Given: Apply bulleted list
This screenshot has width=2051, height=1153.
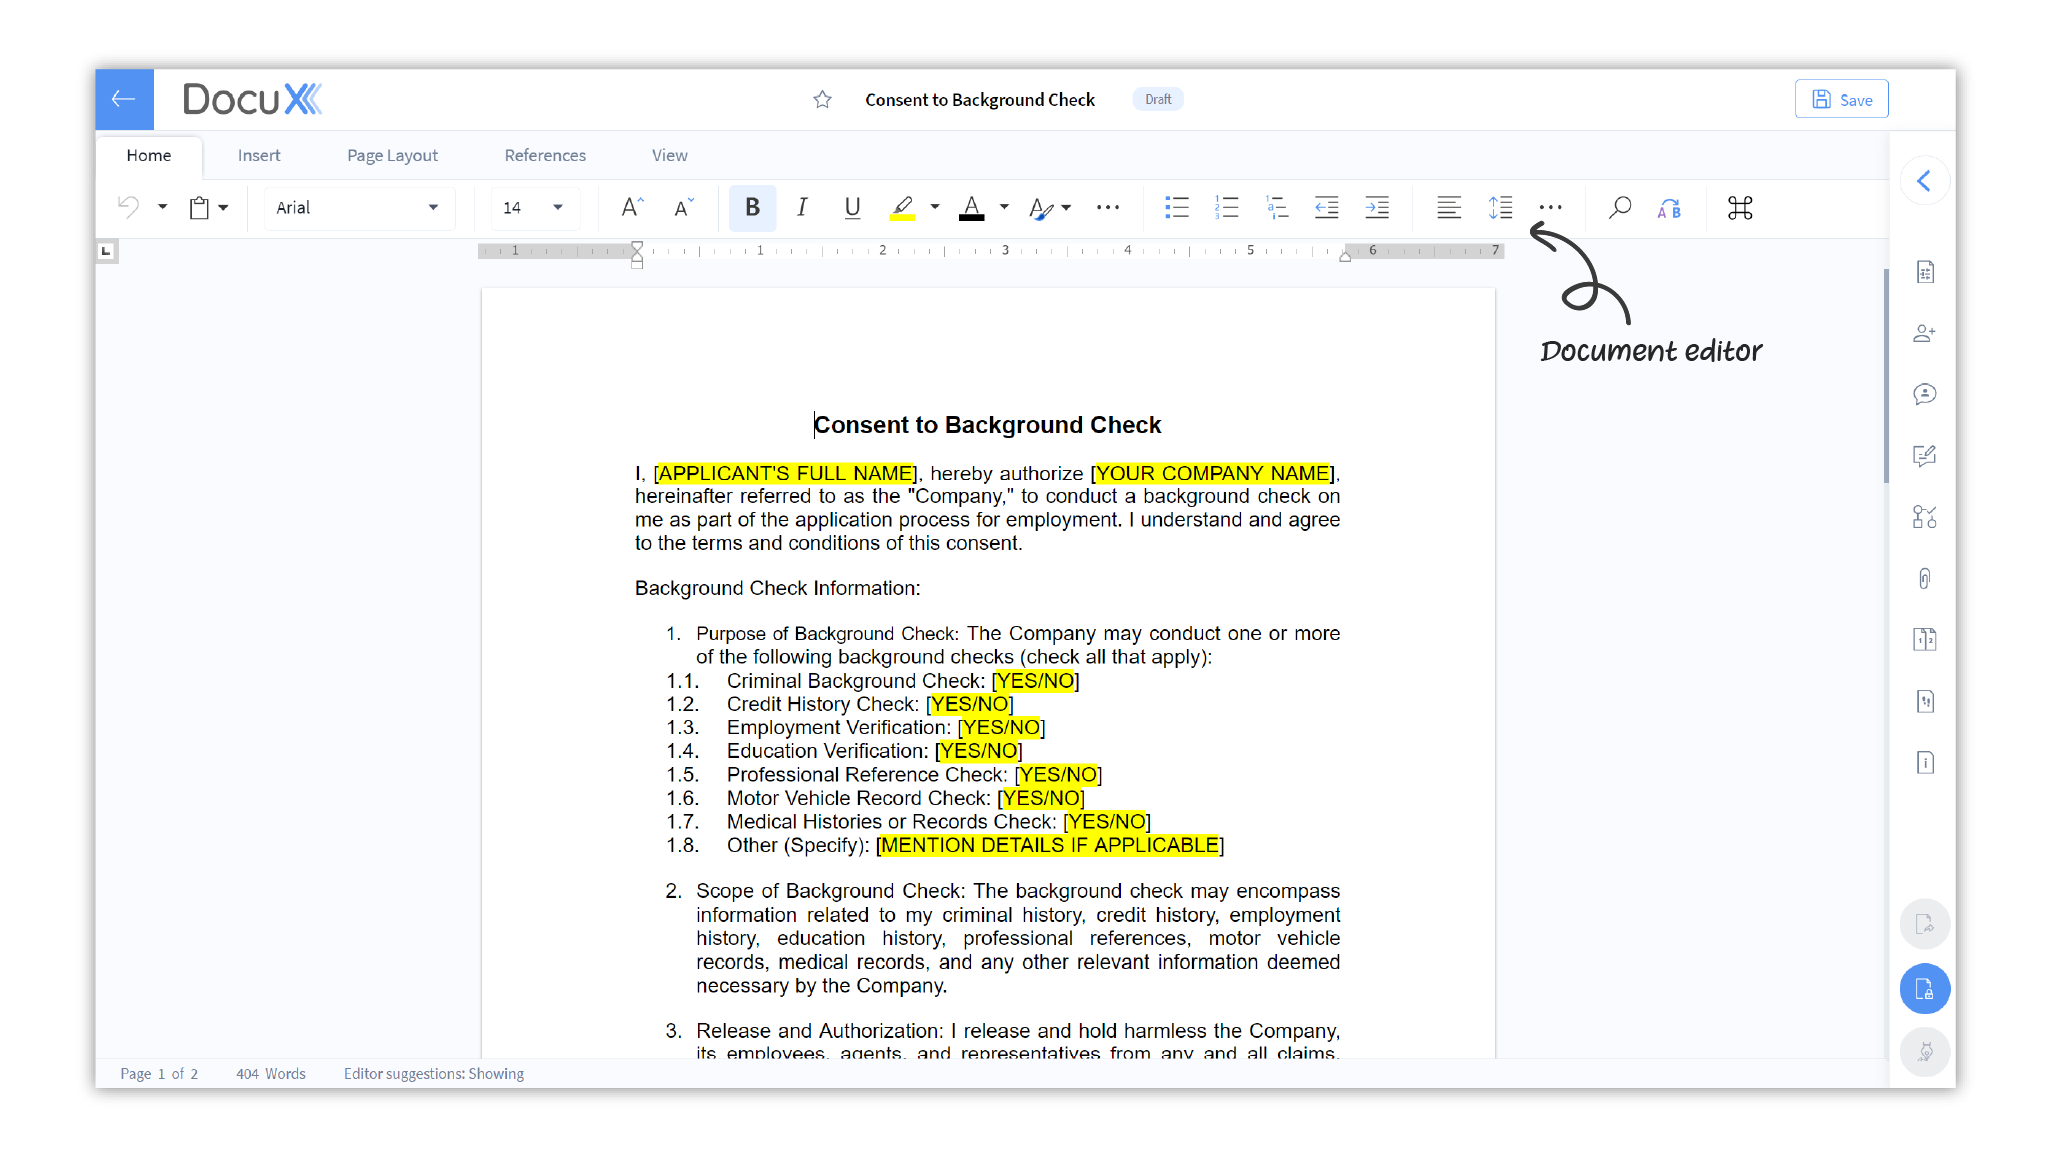Looking at the screenshot, I should [x=1177, y=207].
